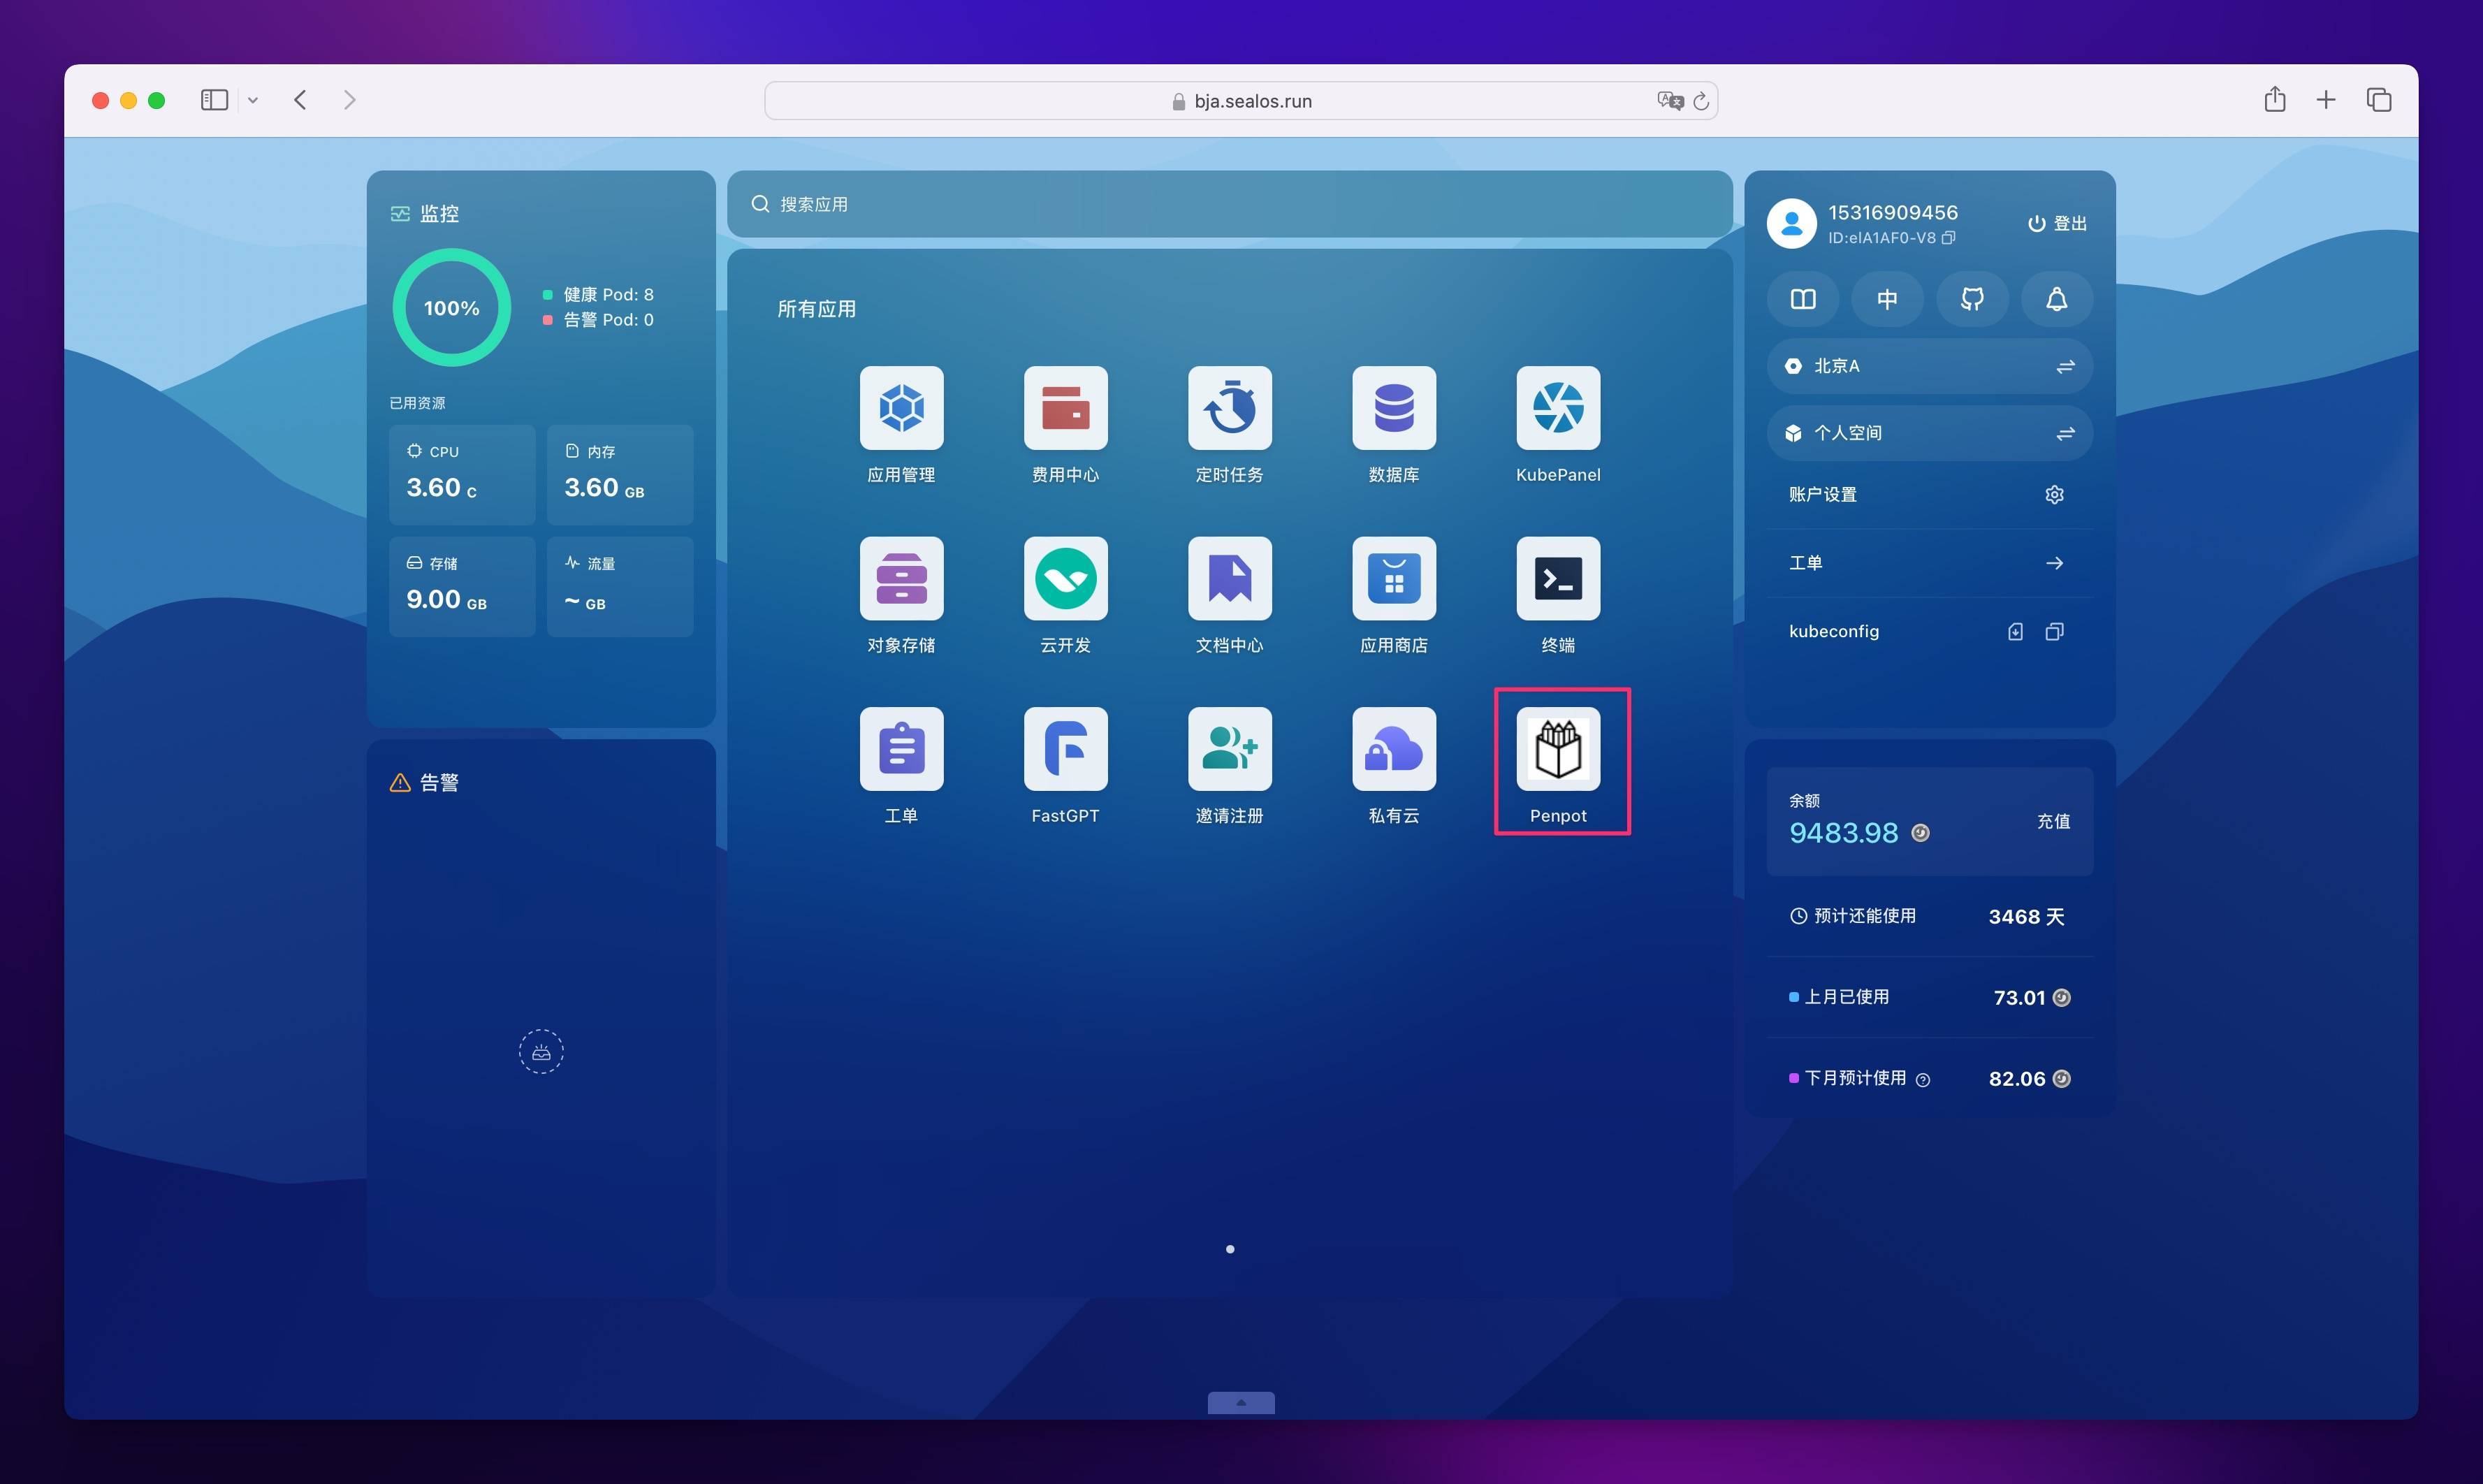This screenshot has height=1484, width=2483.
Task: Launch the KubePanel application
Action: tap(1557, 408)
